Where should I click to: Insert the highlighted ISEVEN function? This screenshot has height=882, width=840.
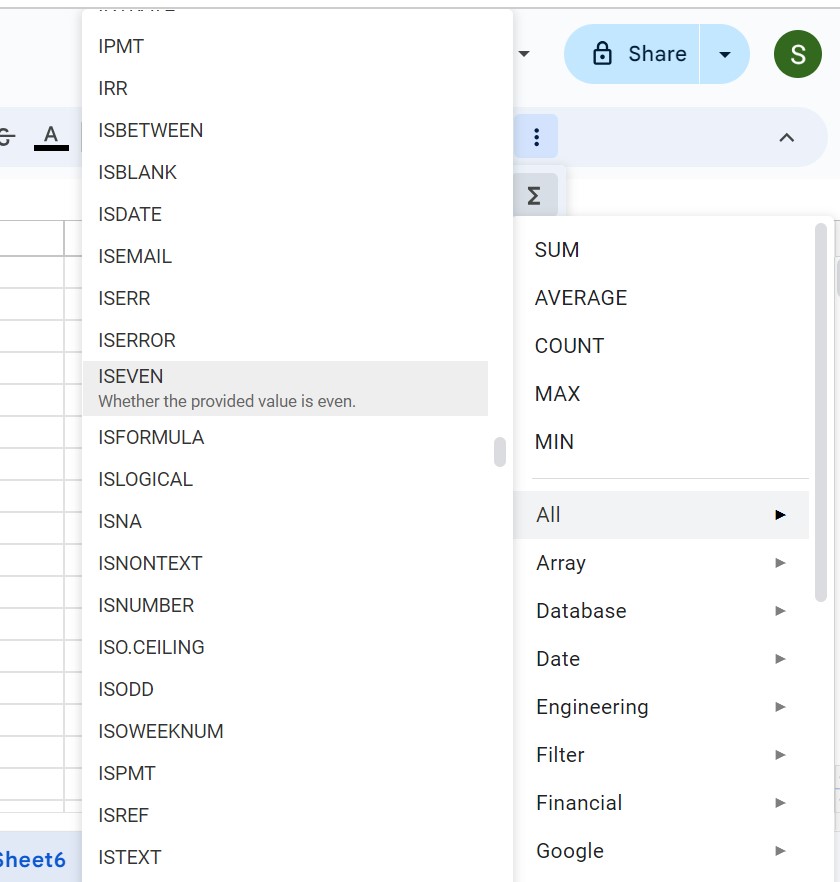pyautogui.click(x=285, y=389)
